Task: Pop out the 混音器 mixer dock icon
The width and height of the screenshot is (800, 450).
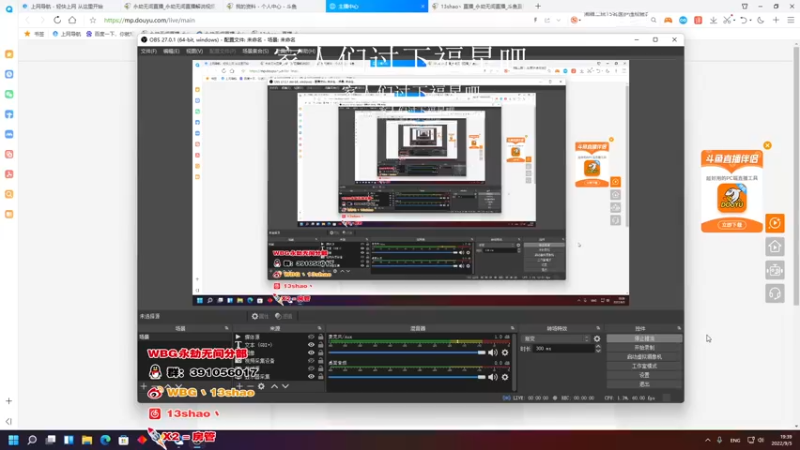Action: (512, 328)
